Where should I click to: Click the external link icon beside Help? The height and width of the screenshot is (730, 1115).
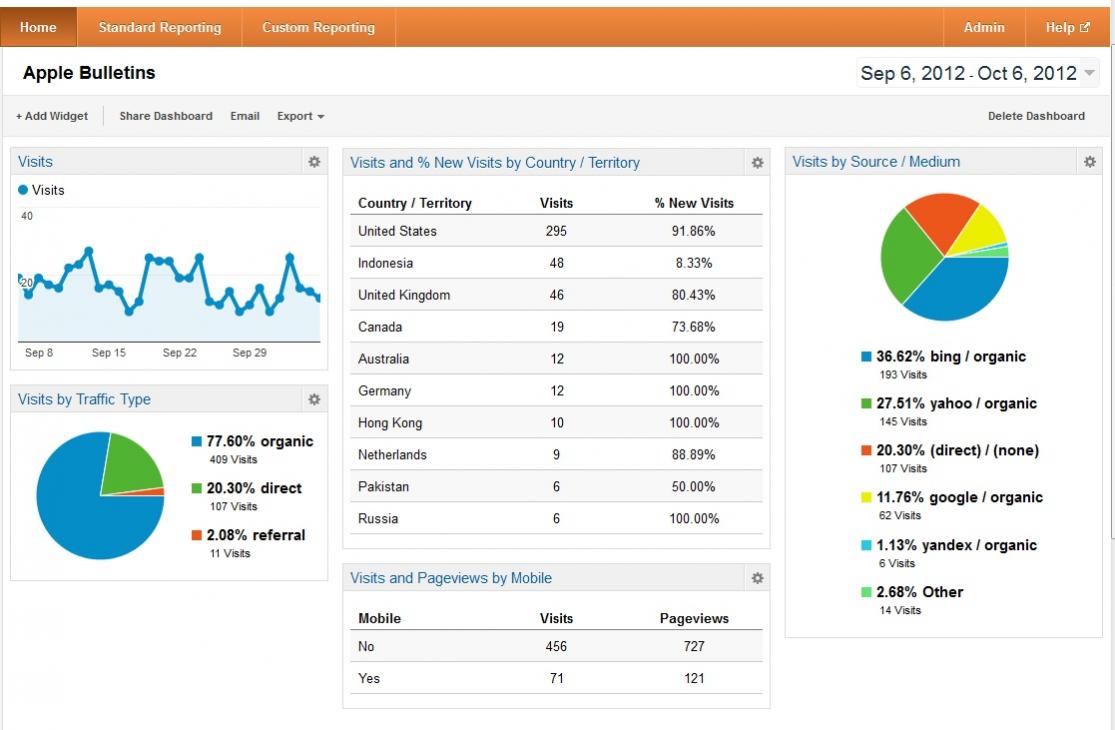pyautogui.click(x=1085, y=28)
